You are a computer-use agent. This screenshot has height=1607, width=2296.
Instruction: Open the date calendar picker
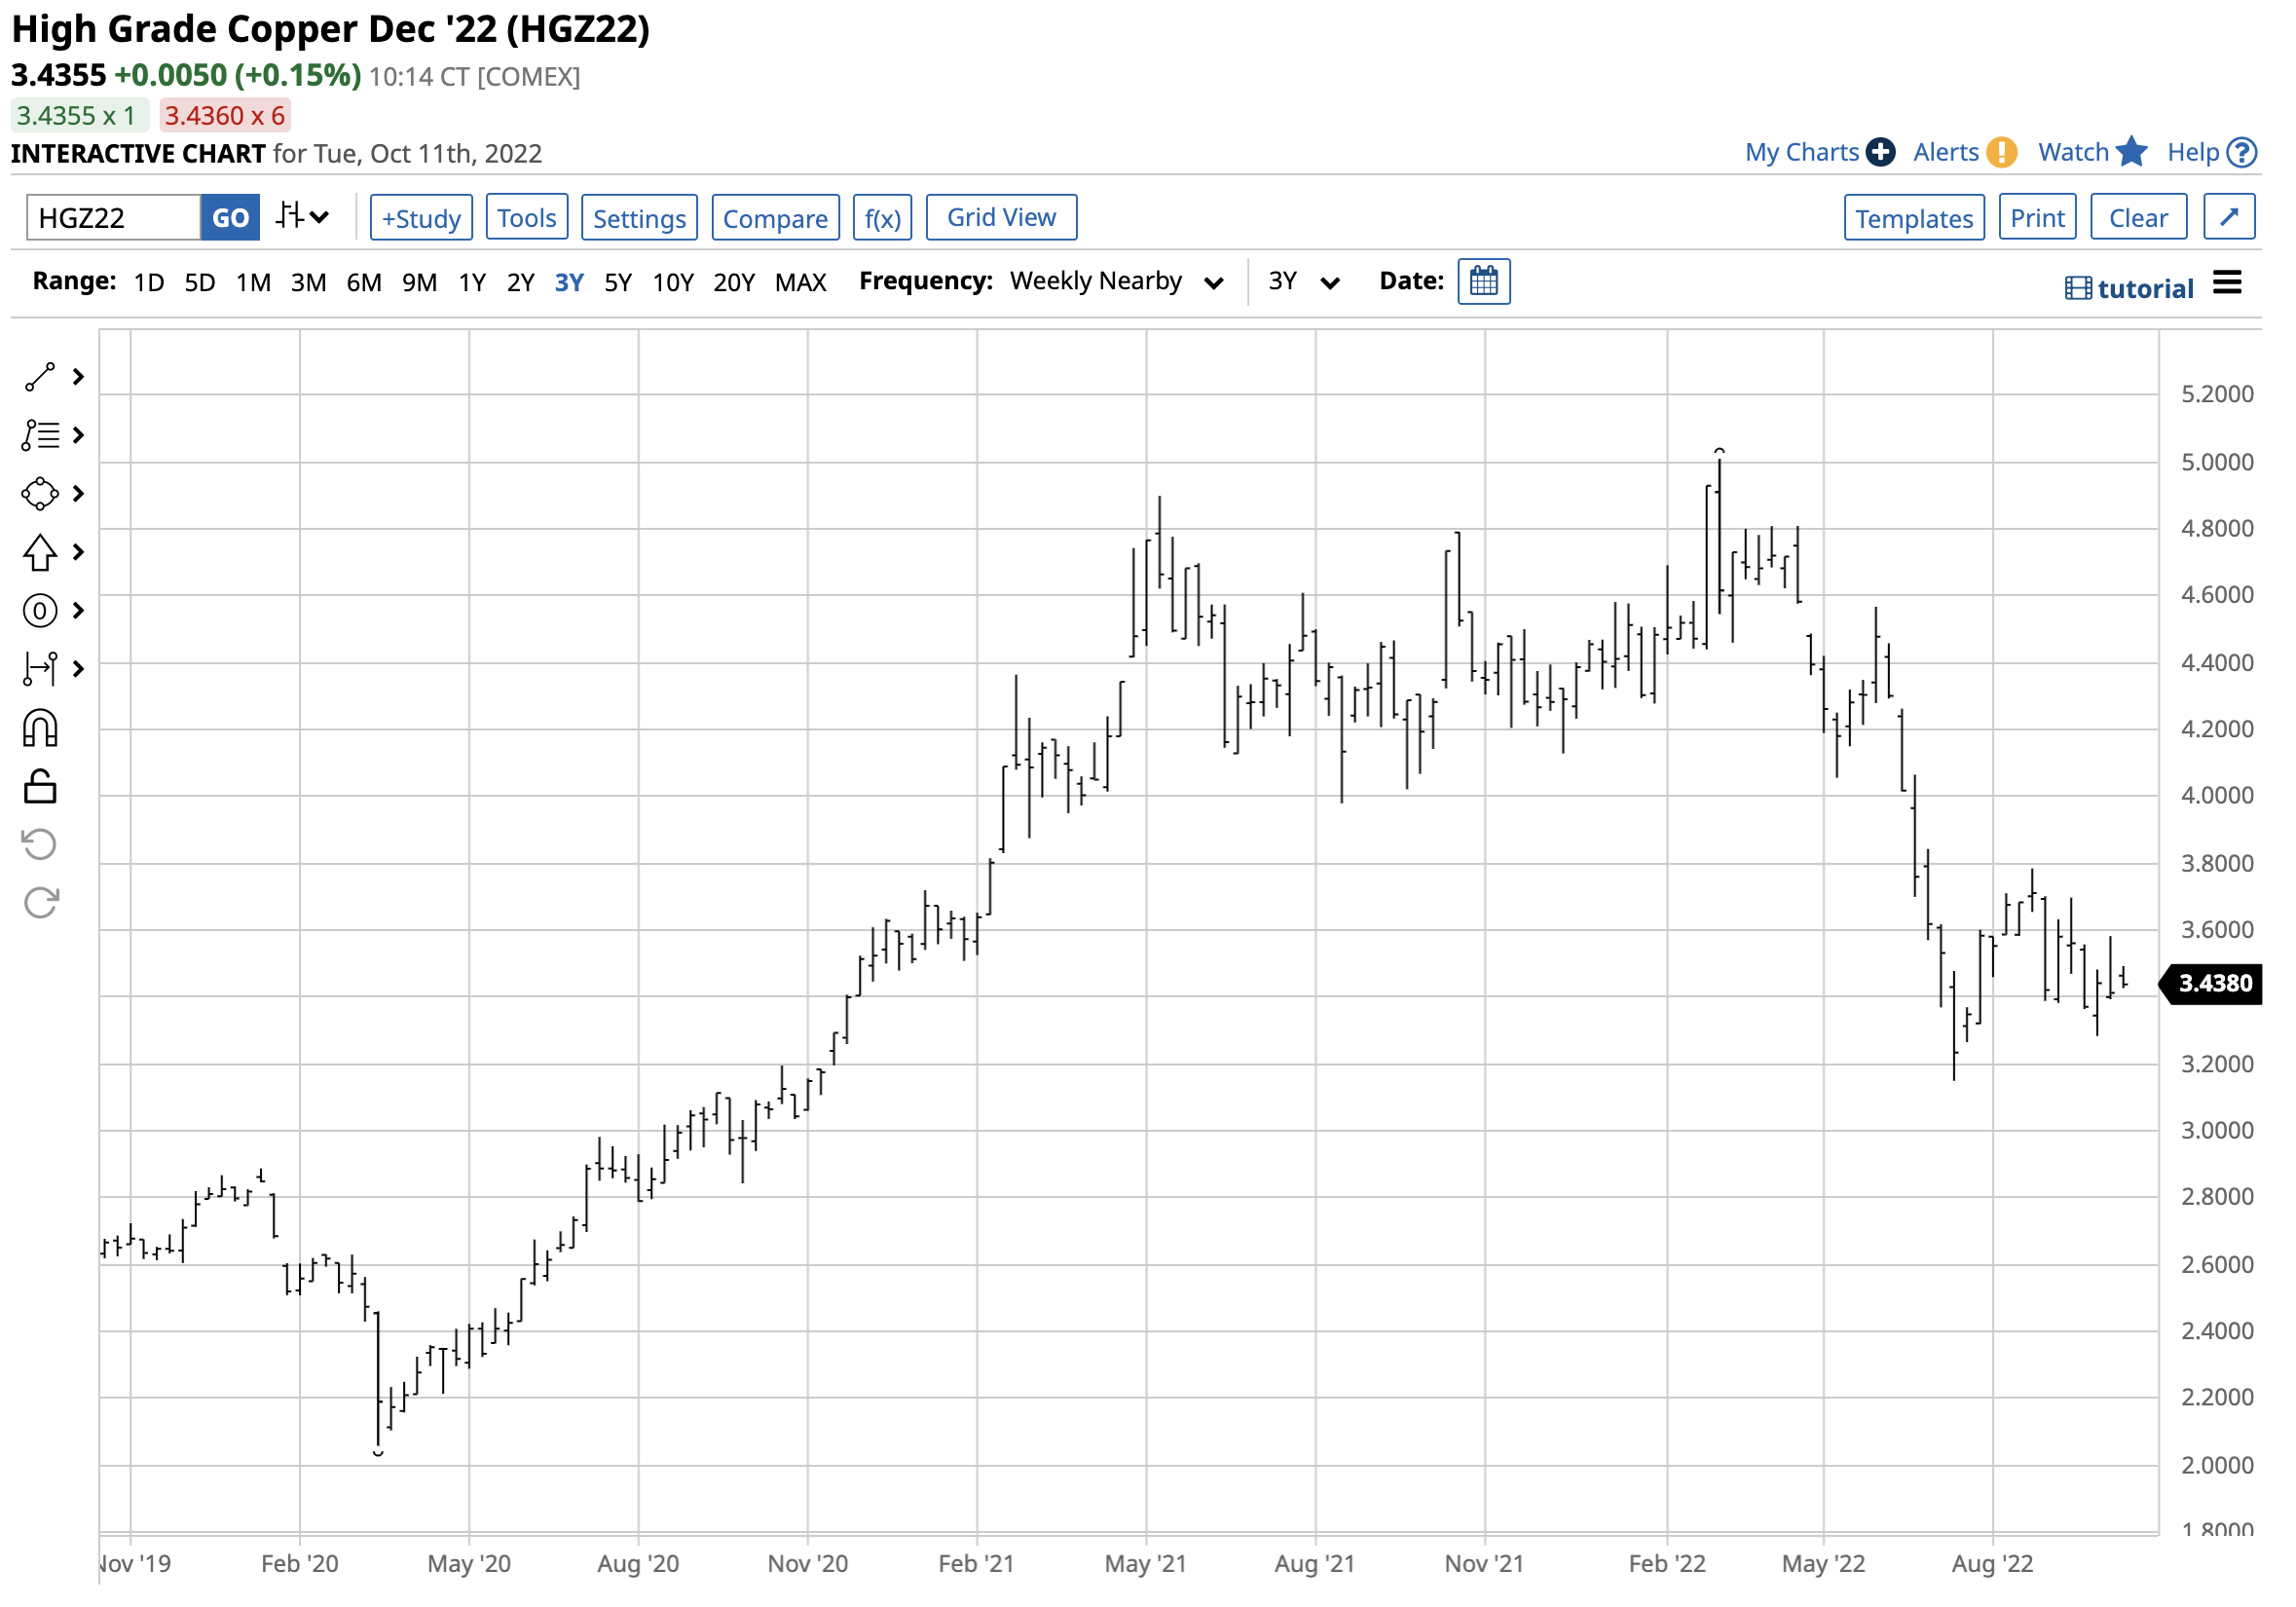[1484, 281]
